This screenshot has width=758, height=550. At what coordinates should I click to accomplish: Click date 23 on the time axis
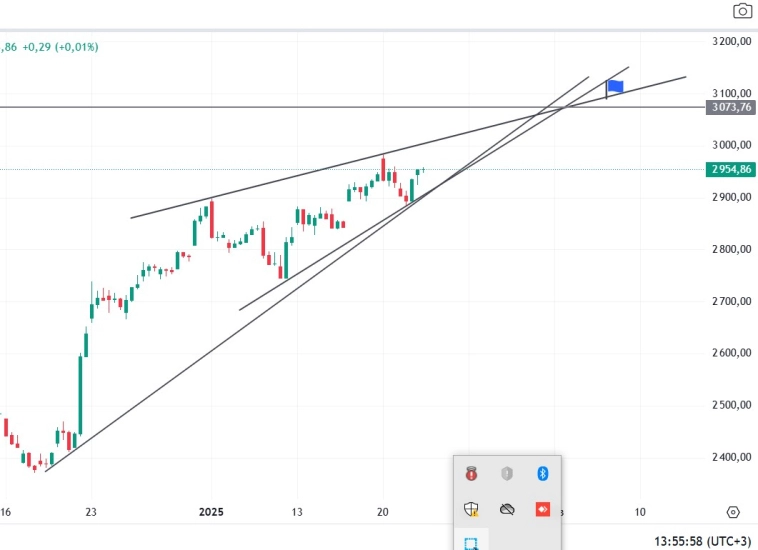[x=91, y=512]
